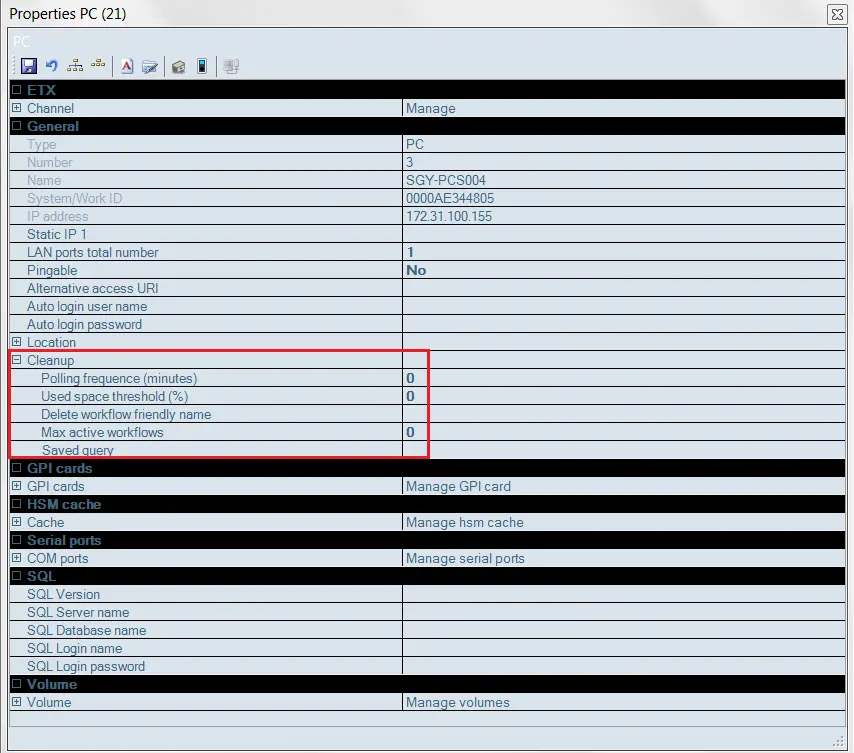854x753 pixels.
Task: Click the second hierarchy tree toolbar icon
Action: pyautogui.click(x=98, y=67)
